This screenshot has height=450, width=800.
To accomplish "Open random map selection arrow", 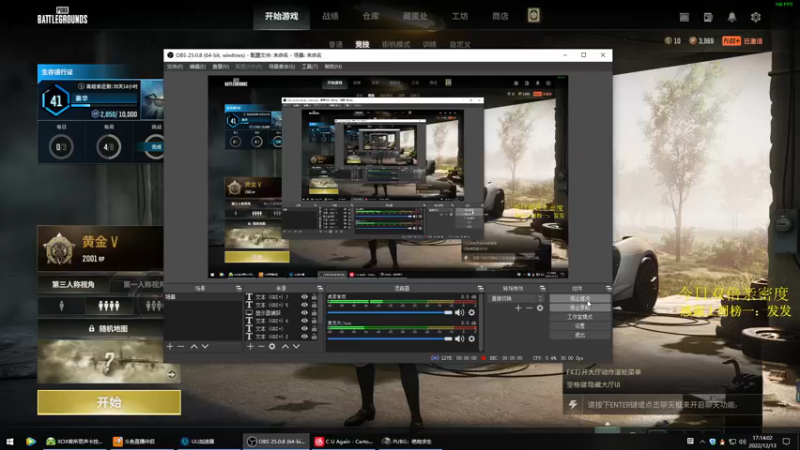I will coord(171,375).
